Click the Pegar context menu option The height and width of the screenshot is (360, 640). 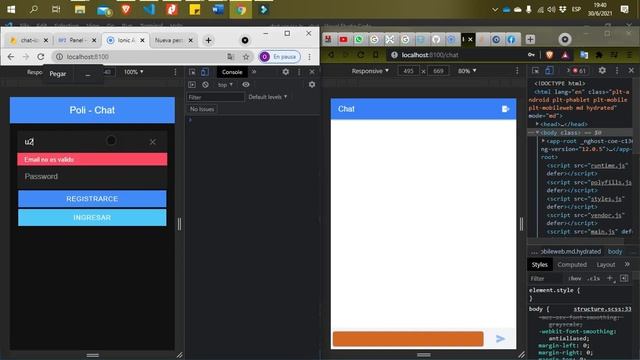click(58, 74)
